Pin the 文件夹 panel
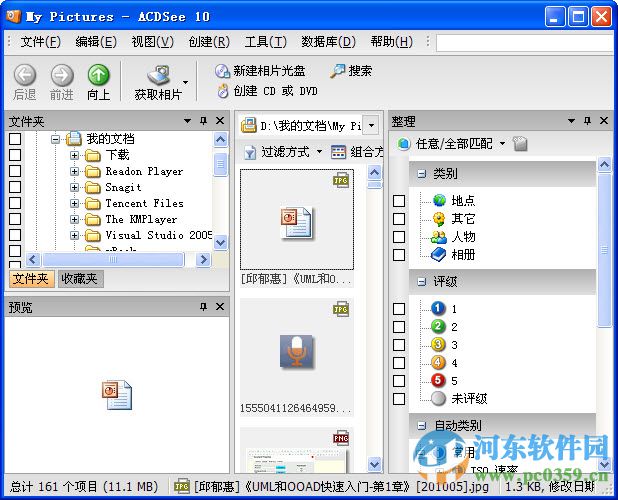Image resolution: width=618 pixels, height=500 pixels. click(203, 121)
